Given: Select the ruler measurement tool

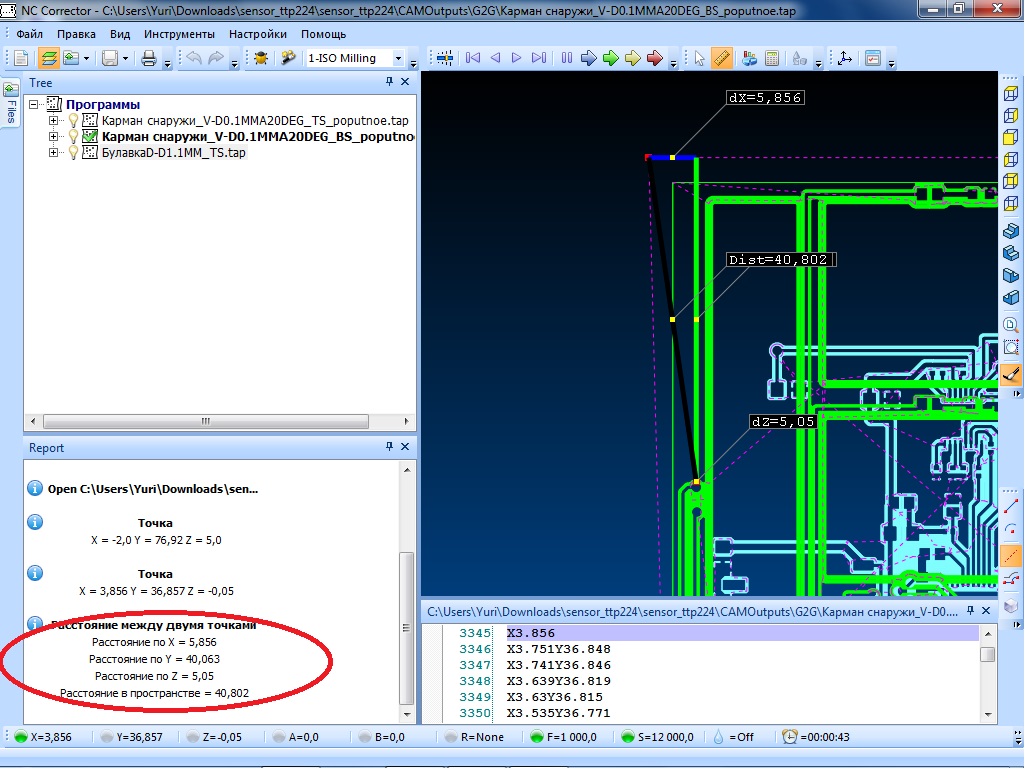Looking at the screenshot, I should point(723,58).
